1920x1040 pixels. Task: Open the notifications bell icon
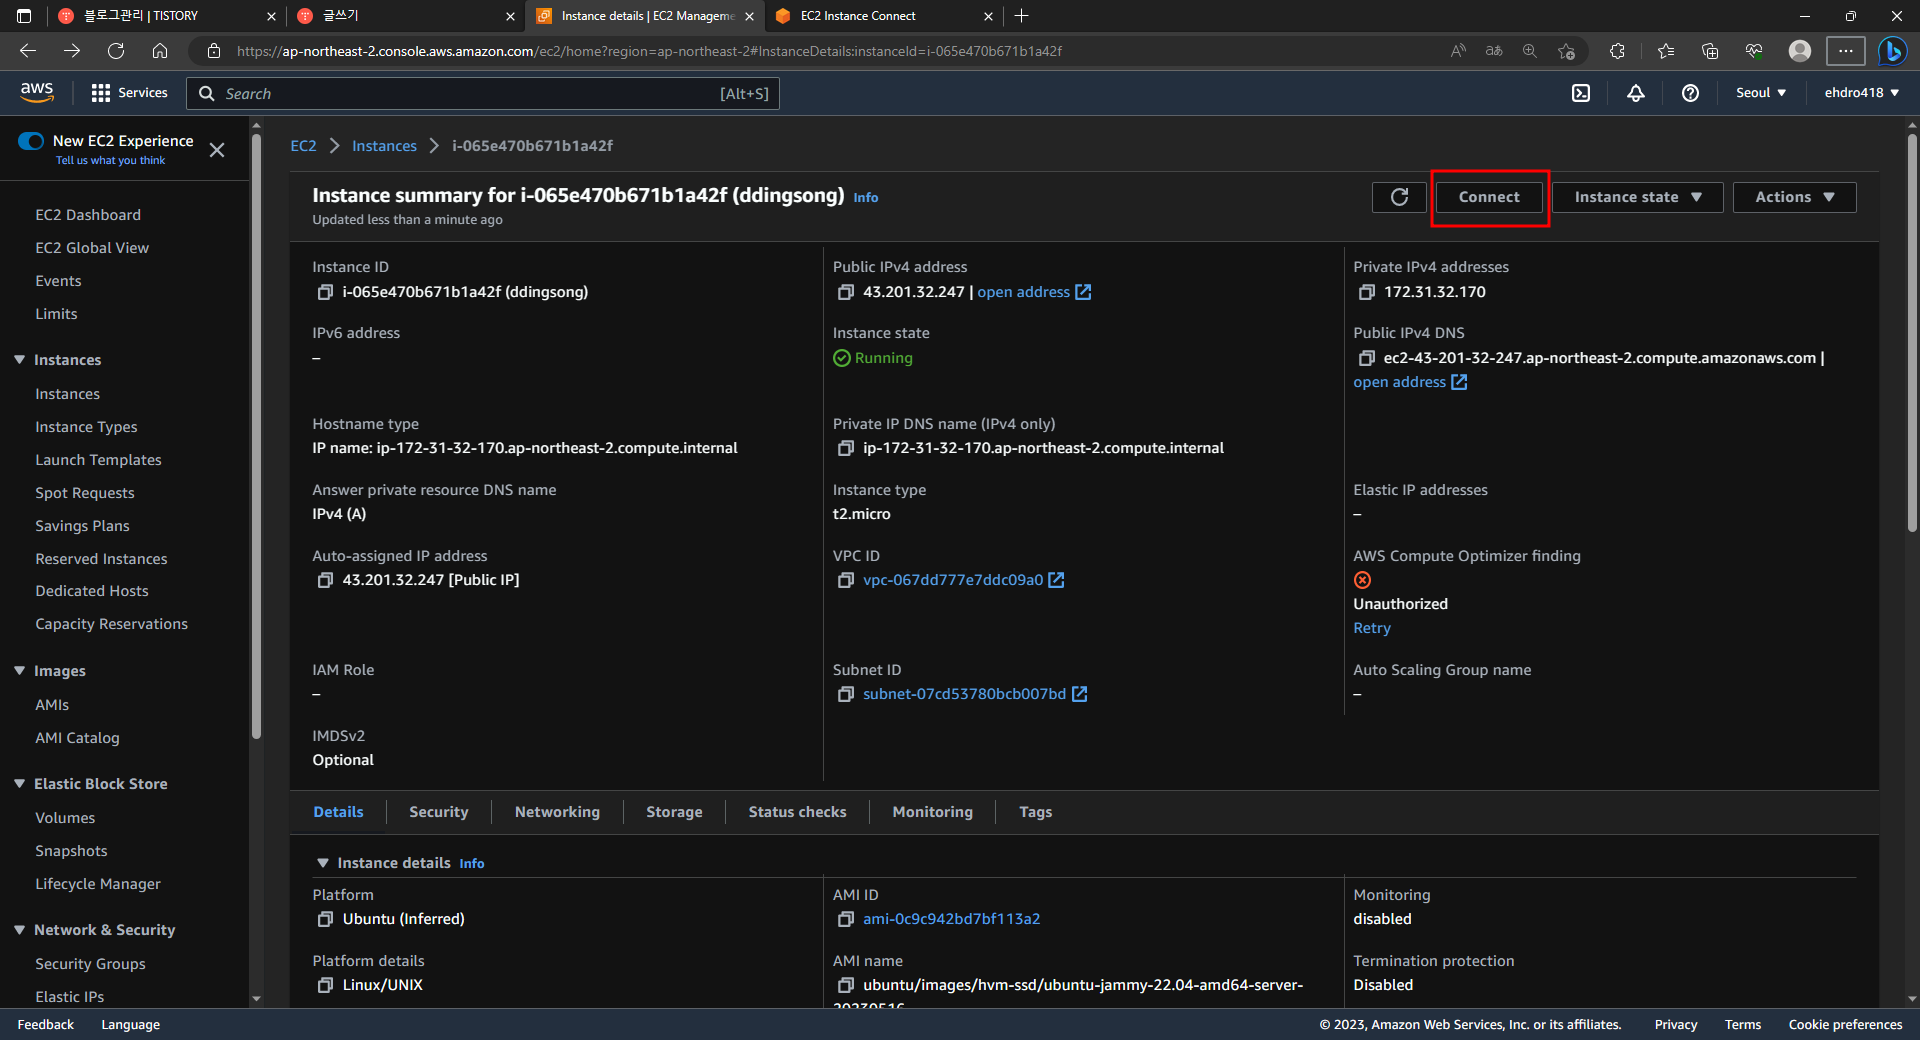point(1635,93)
